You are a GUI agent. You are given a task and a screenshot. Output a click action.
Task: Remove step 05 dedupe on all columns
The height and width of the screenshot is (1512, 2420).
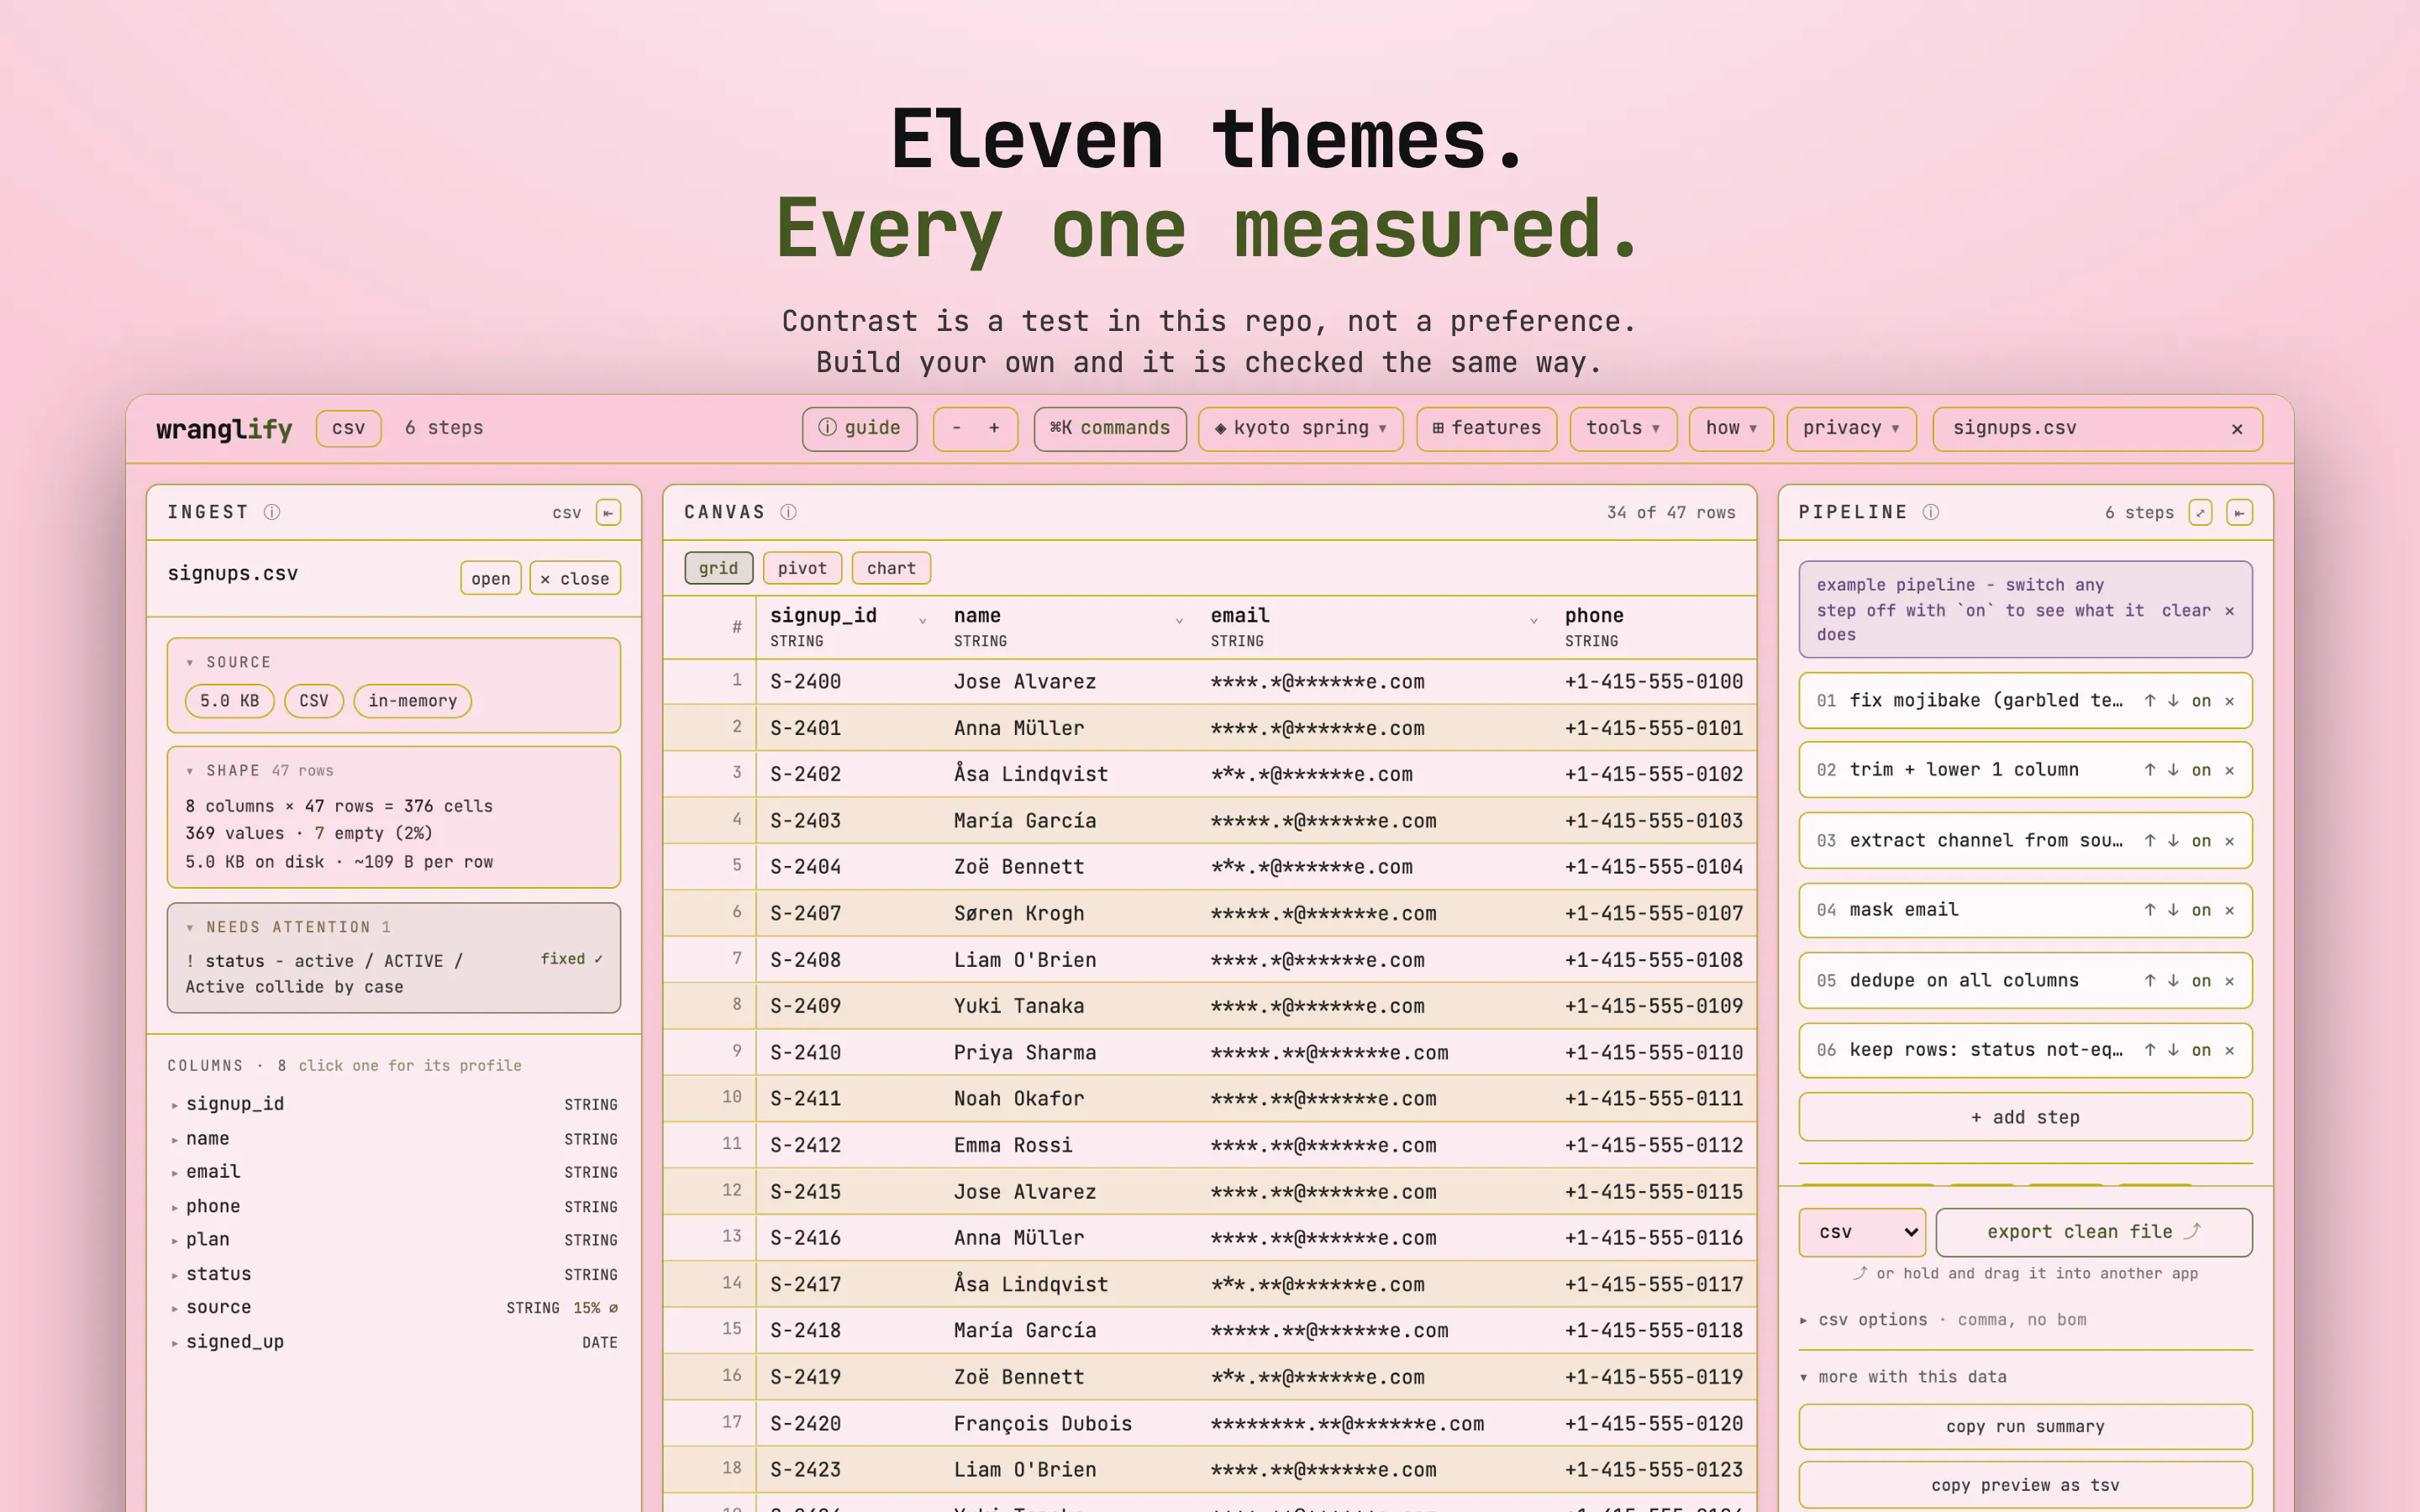pyautogui.click(x=2229, y=981)
